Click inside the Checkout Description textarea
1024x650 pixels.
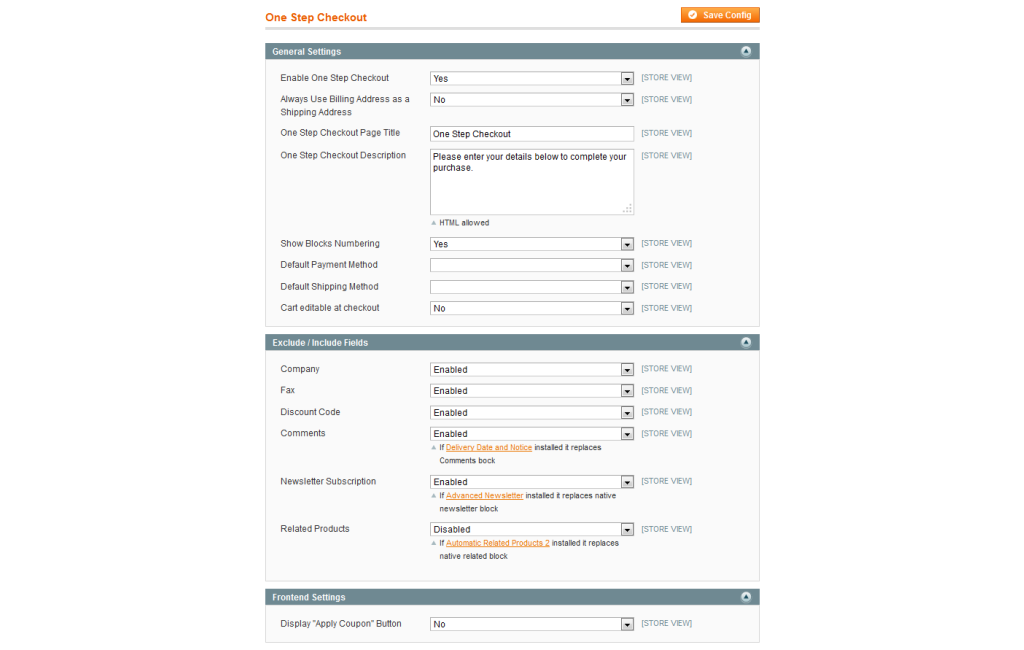click(532, 181)
